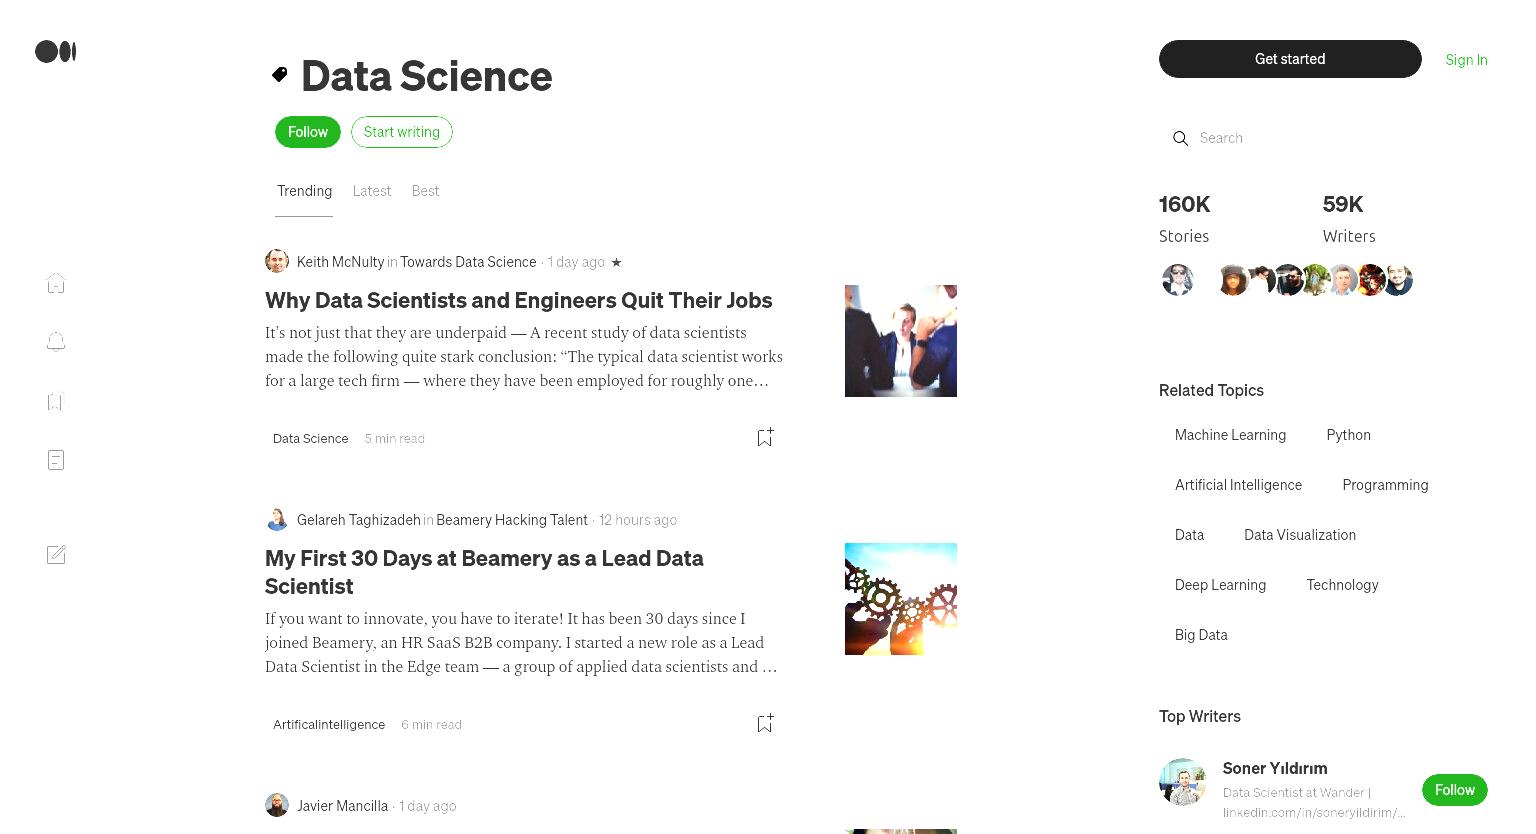The image size is (1536, 834).
Task: Open Home from the left sidebar
Action: (x=56, y=284)
